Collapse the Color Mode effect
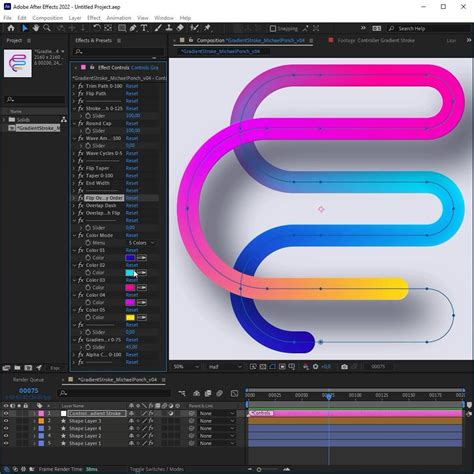474x474 pixels. pos(74,235)
